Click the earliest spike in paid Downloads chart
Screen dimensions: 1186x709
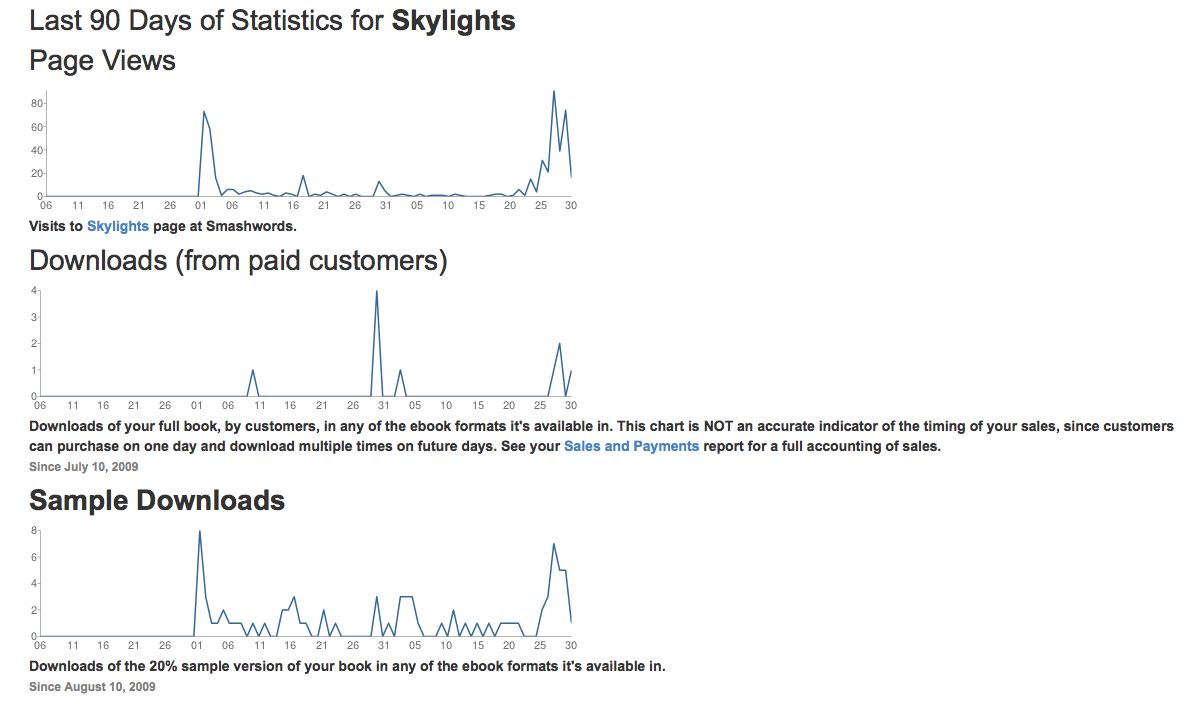coord(253,371)
